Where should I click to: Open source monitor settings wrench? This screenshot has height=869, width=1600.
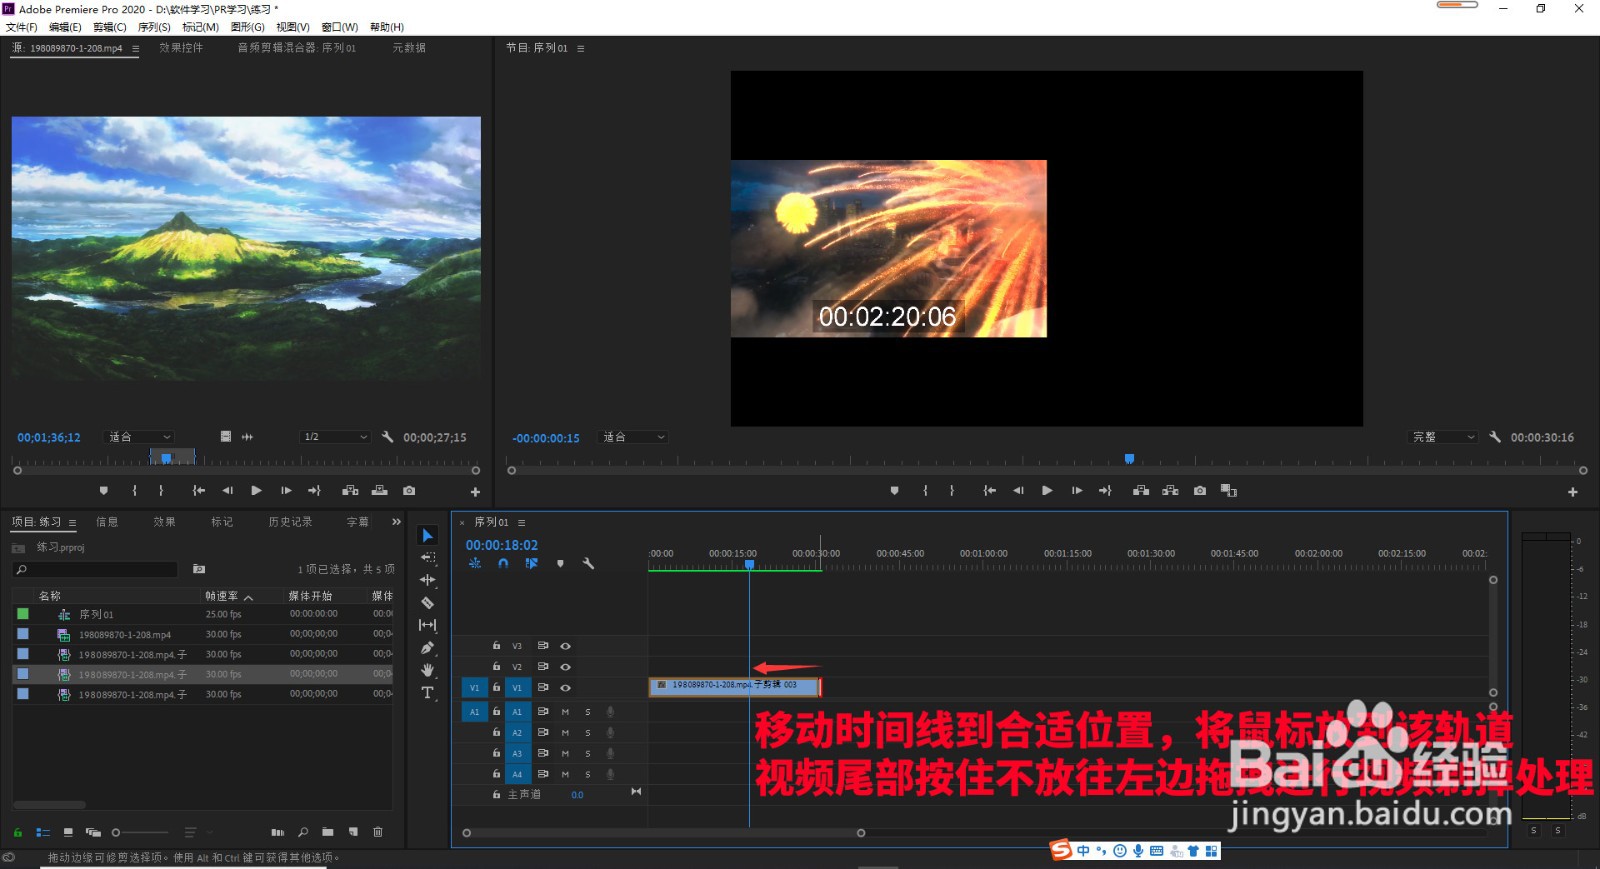388,437
